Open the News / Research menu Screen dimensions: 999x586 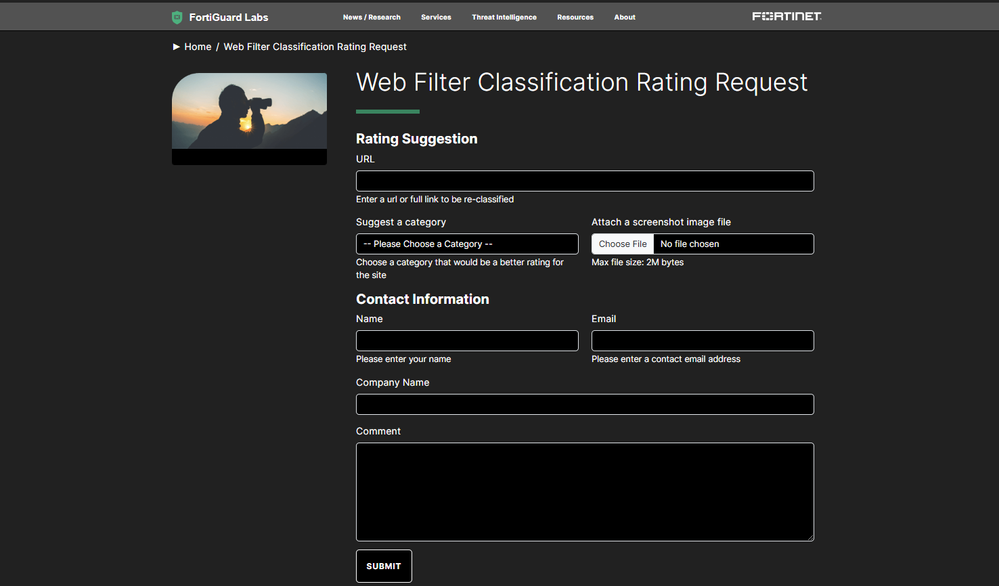[x=371, y=17]
